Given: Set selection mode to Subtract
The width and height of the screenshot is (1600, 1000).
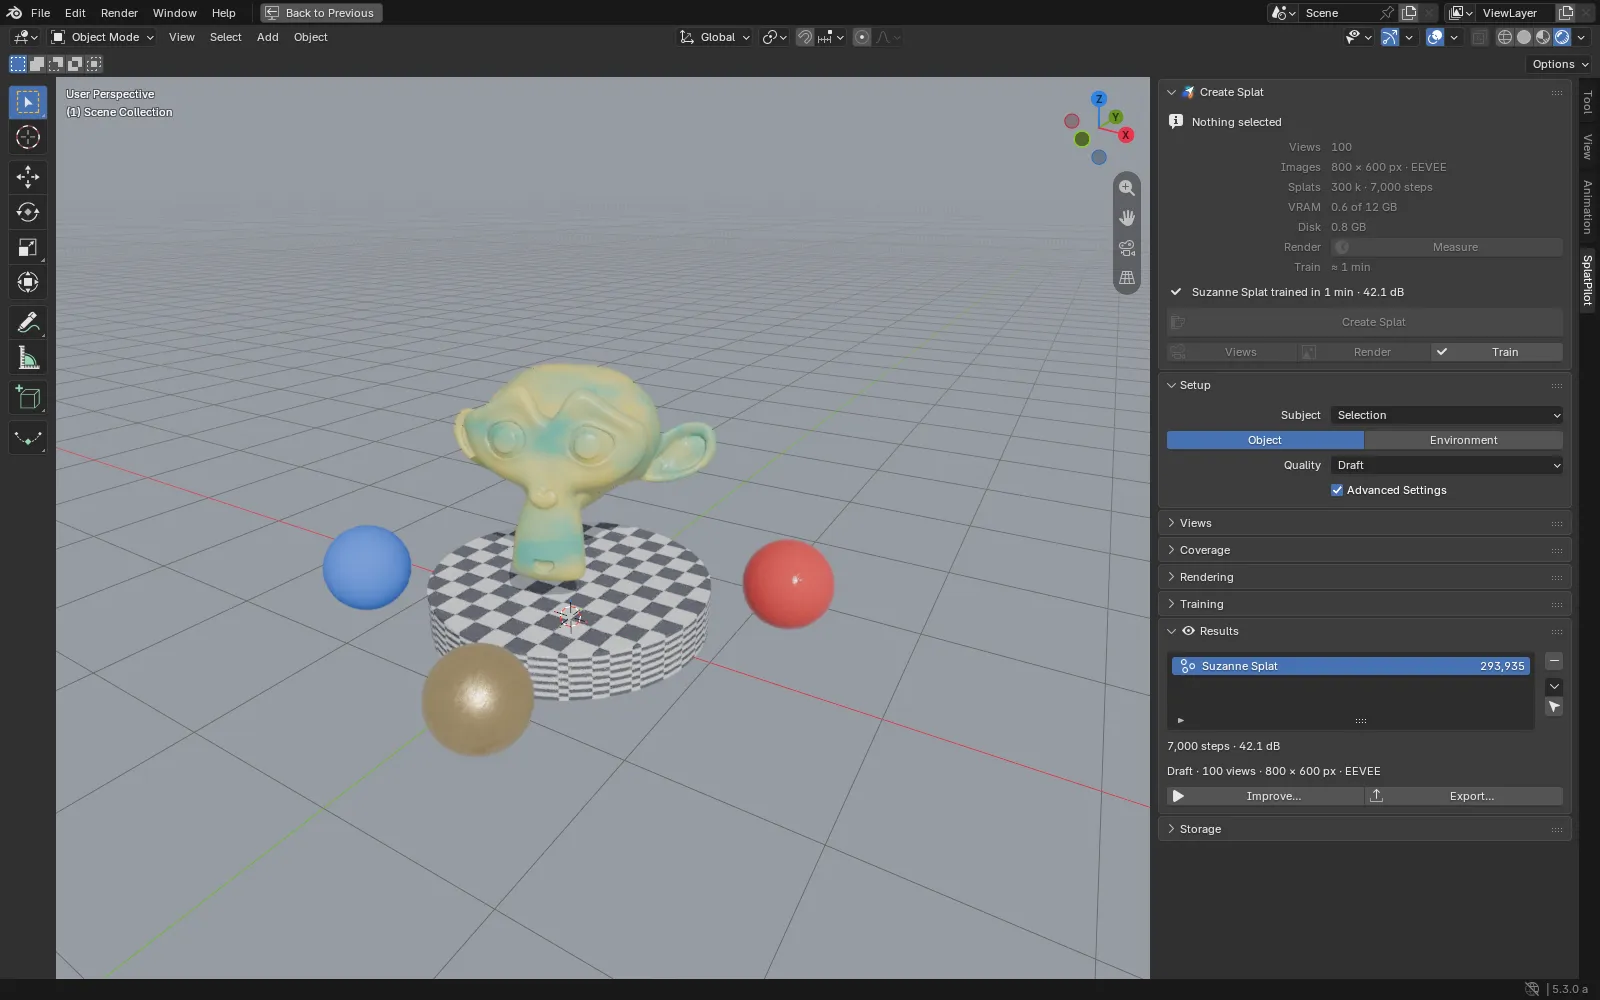Looking at the screenshot, I should (x=56, y=64).
